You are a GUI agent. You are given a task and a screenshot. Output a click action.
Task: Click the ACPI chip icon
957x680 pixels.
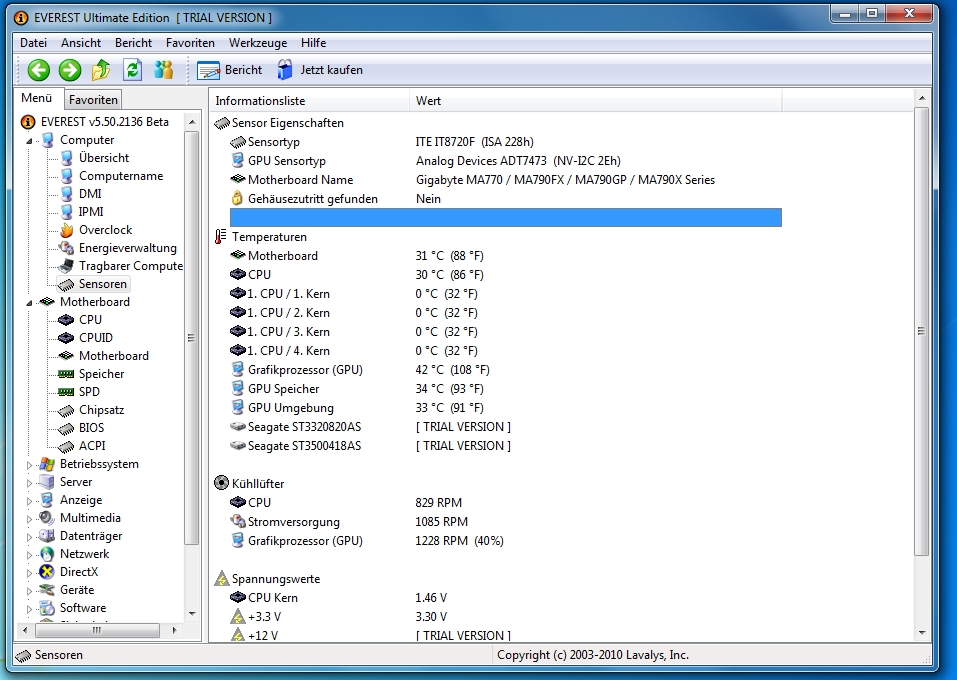click(x=66, y=446)
